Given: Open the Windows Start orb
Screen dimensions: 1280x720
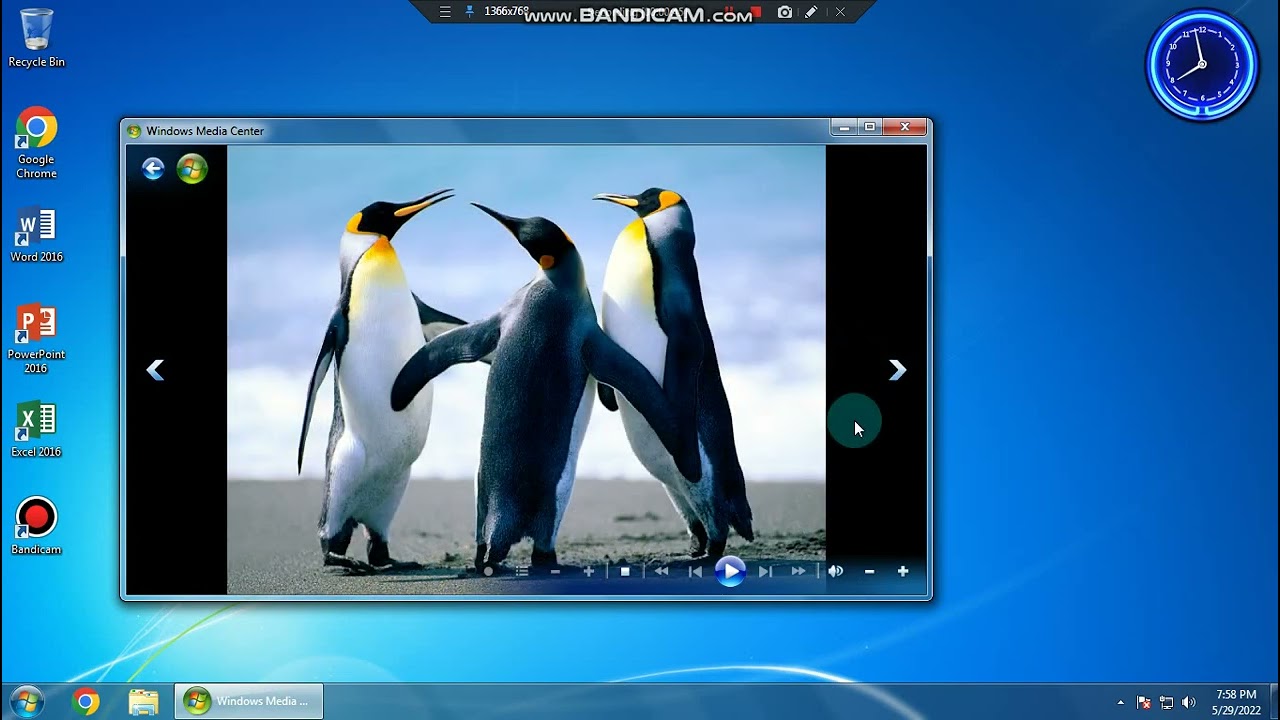Looking at the screenshot, I should 27,701.
